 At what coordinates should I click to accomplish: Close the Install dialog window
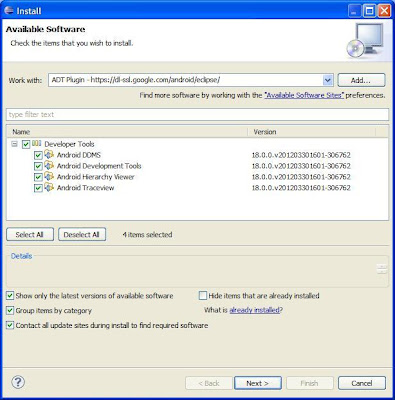tap(384, 11)
